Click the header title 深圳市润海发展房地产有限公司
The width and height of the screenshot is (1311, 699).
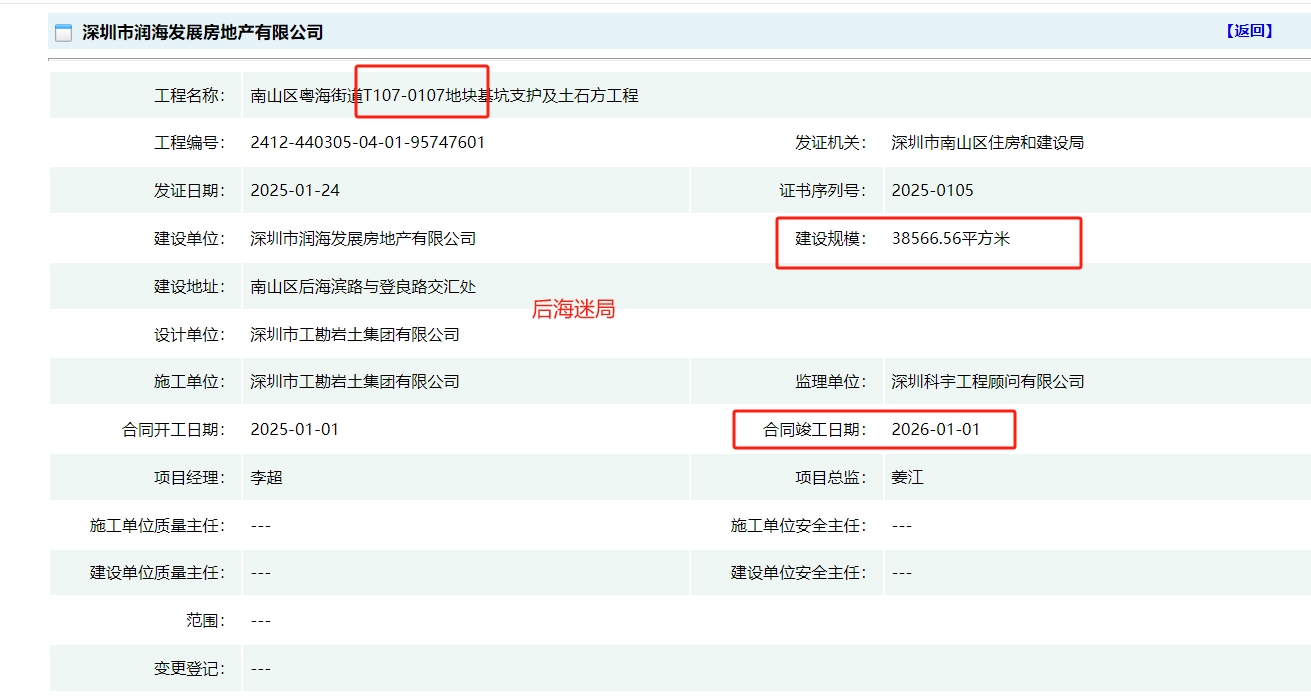point(202,33)
